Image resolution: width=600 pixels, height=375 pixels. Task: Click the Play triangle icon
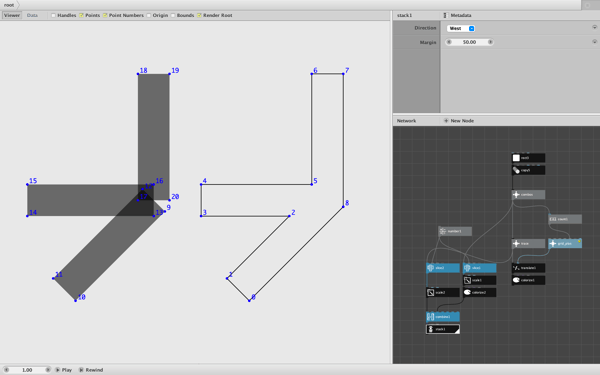[57, 370]
